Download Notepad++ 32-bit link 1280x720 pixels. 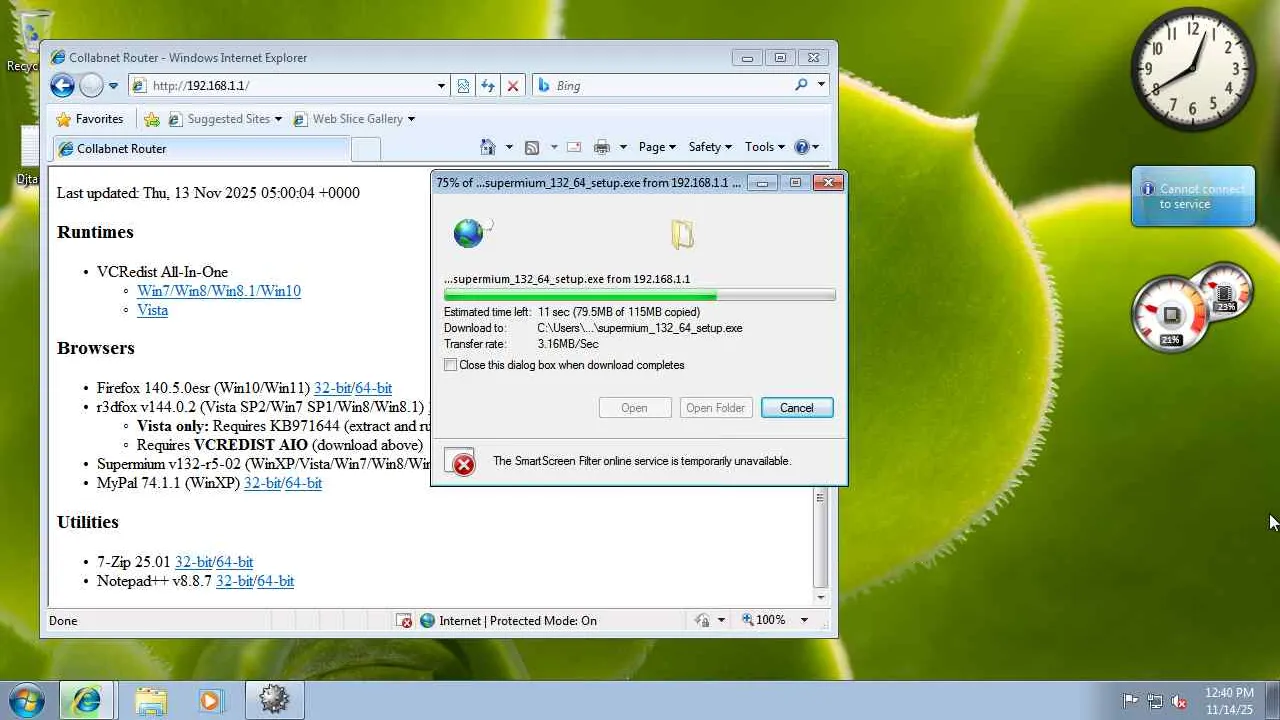(x=234, y=581)
